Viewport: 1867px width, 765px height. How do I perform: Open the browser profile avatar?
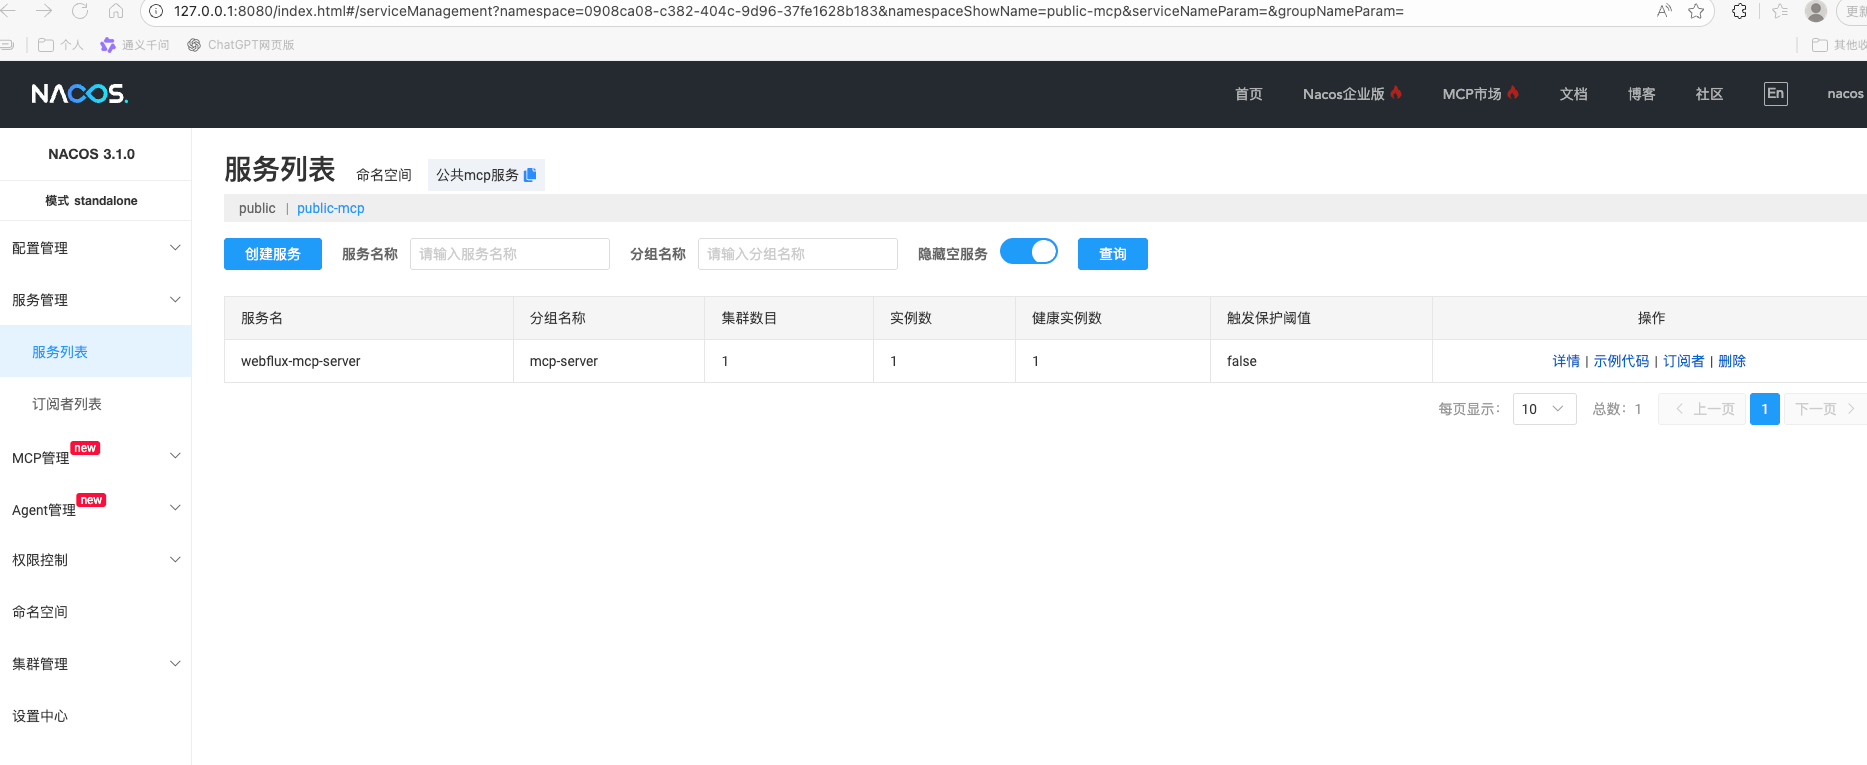click(x=1816, y=11)
